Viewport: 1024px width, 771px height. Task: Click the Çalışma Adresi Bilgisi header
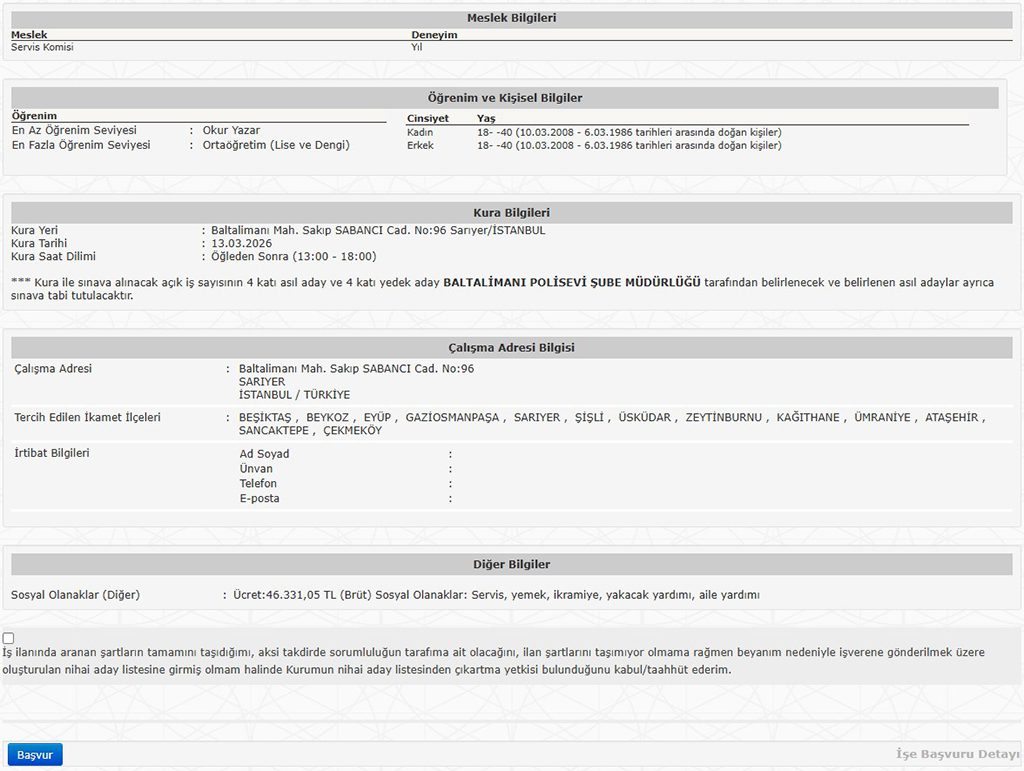click(x=511, y=347)
